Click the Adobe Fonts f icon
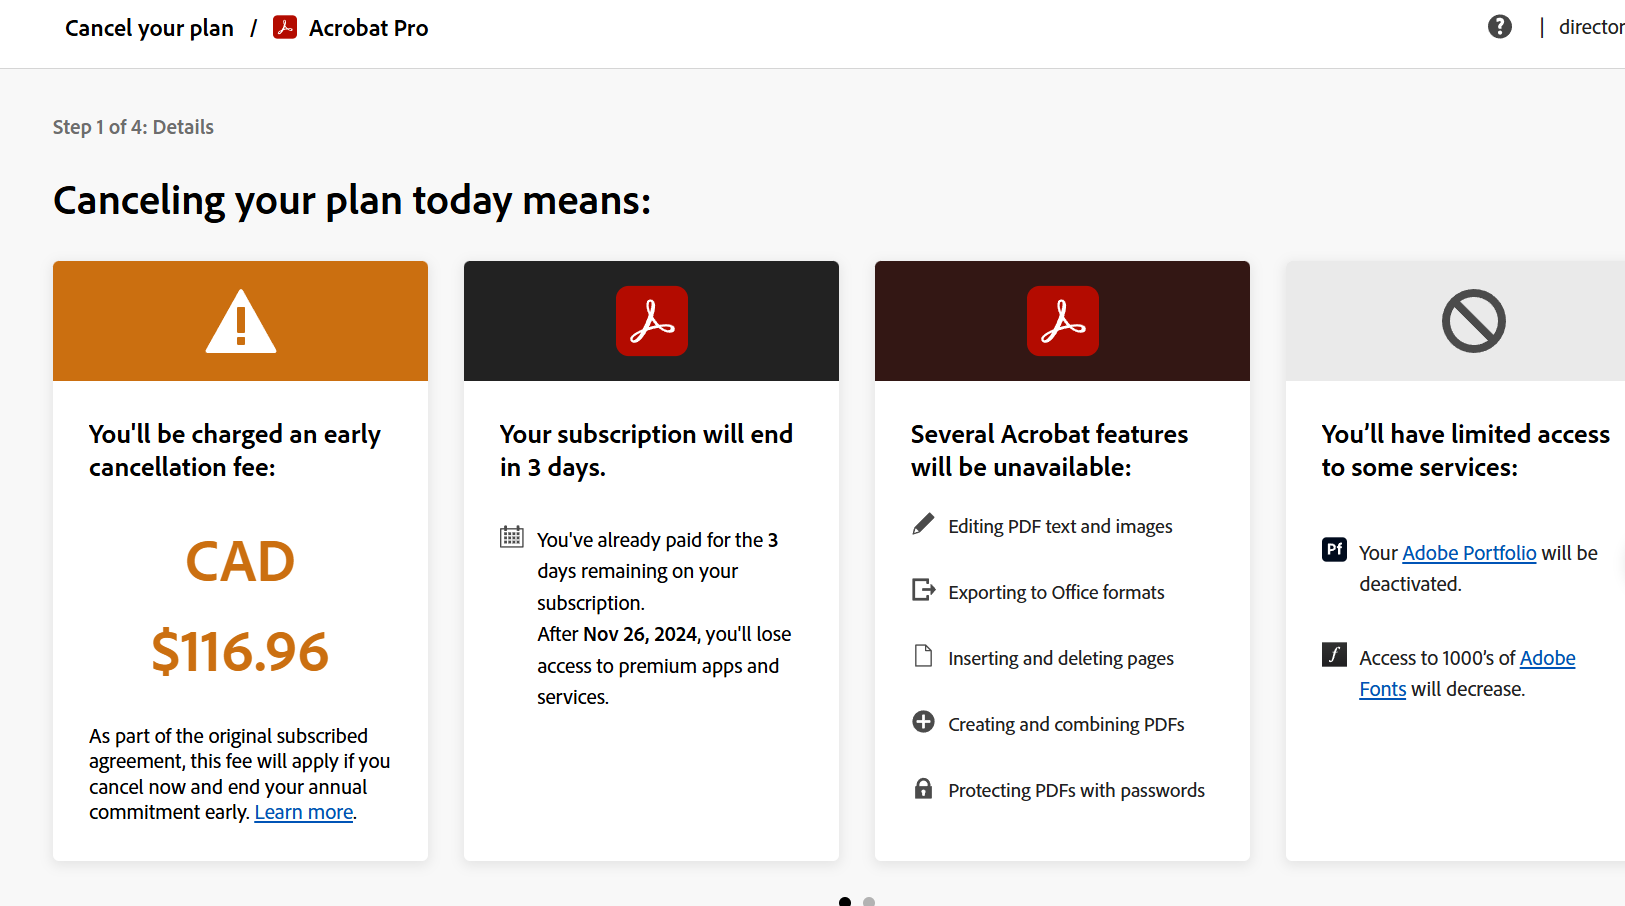This screenshot has width=1625, height=906. [x=1334, y=654]
